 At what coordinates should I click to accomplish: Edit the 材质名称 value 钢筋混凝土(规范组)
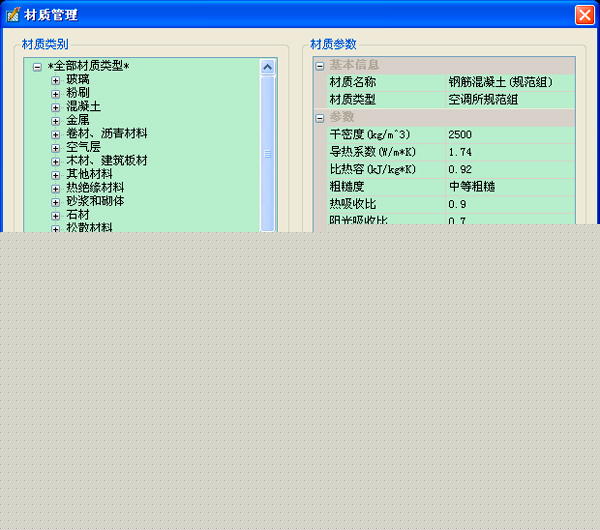coord(510,82)
